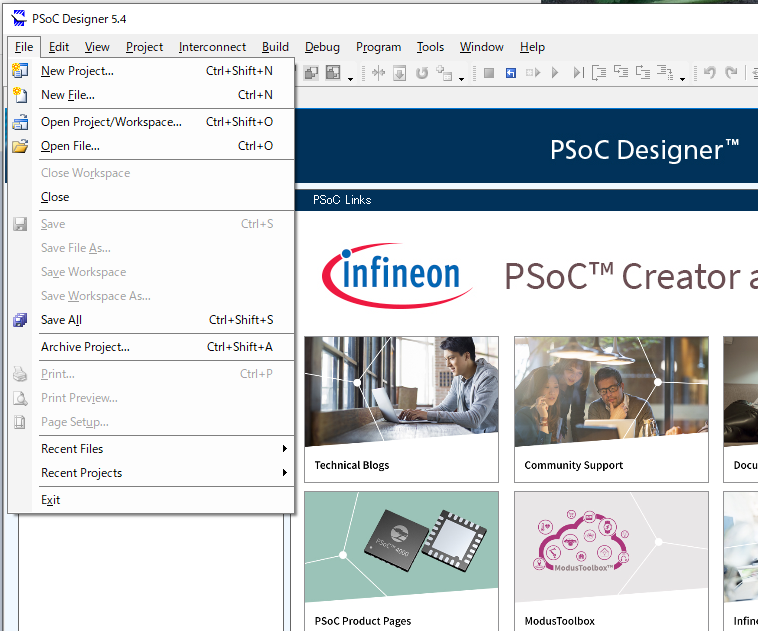Open the View menu

click(x=97, y=47)
